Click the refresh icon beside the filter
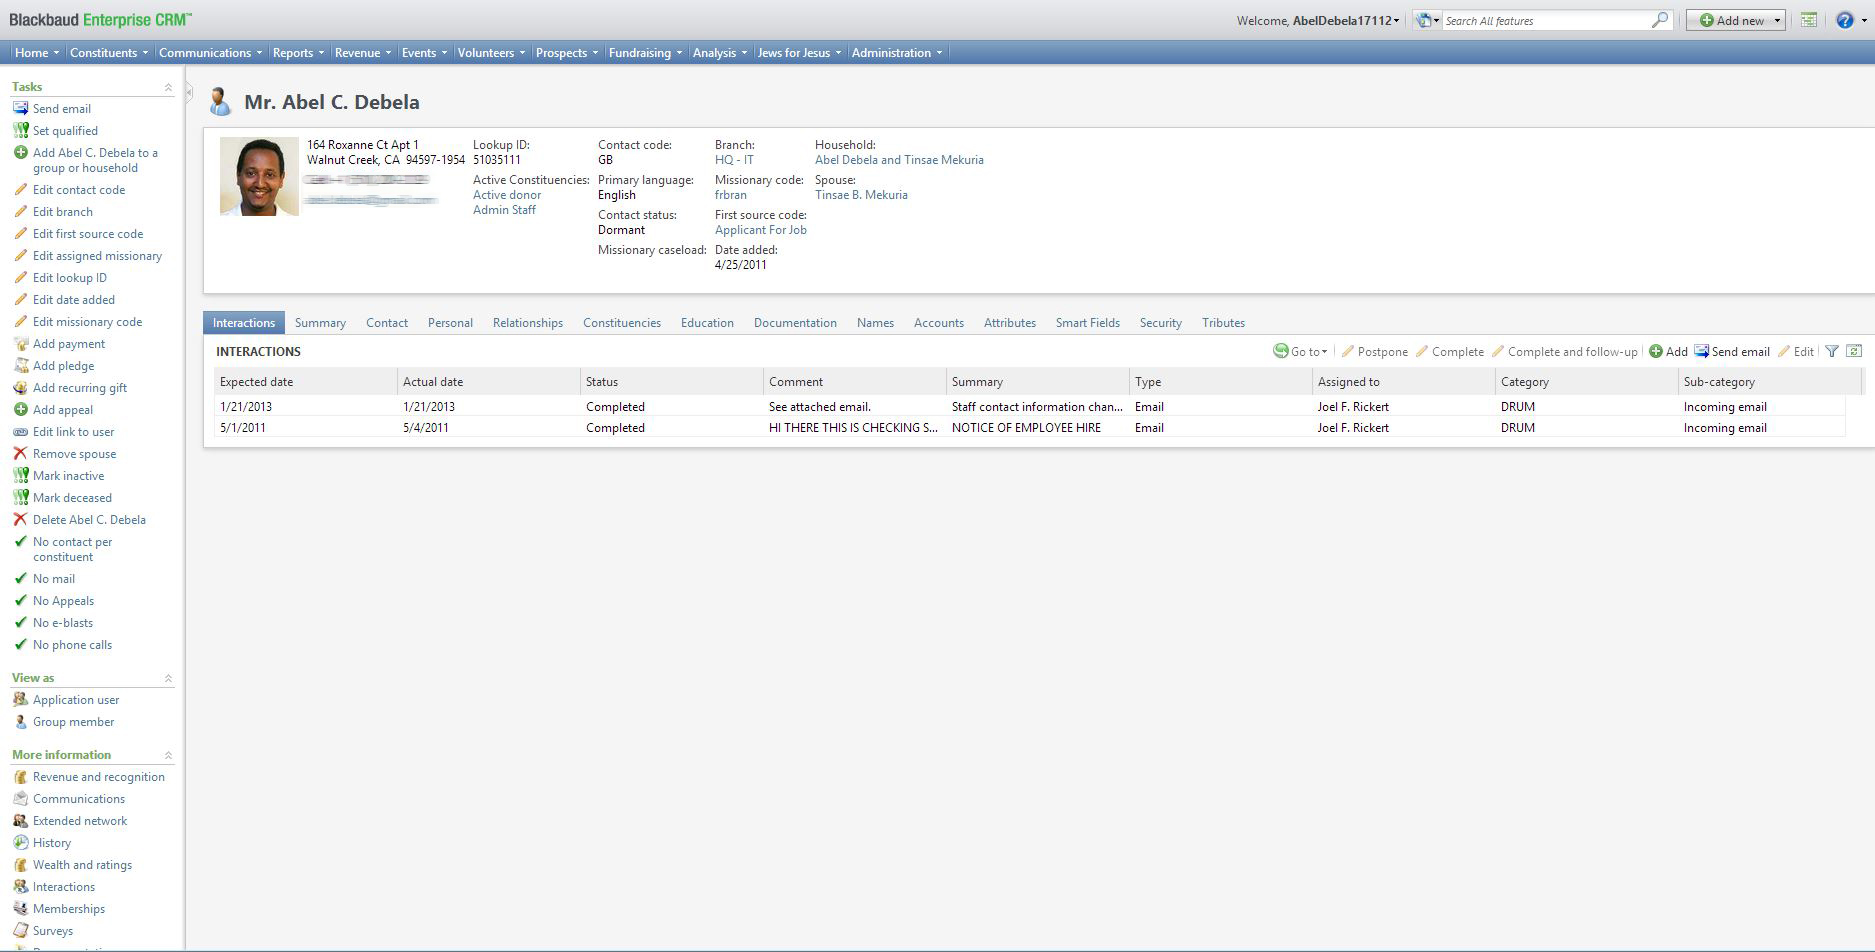Image resolution: width=1875 pixels, height=952 pixels. tap(1854, 351)
